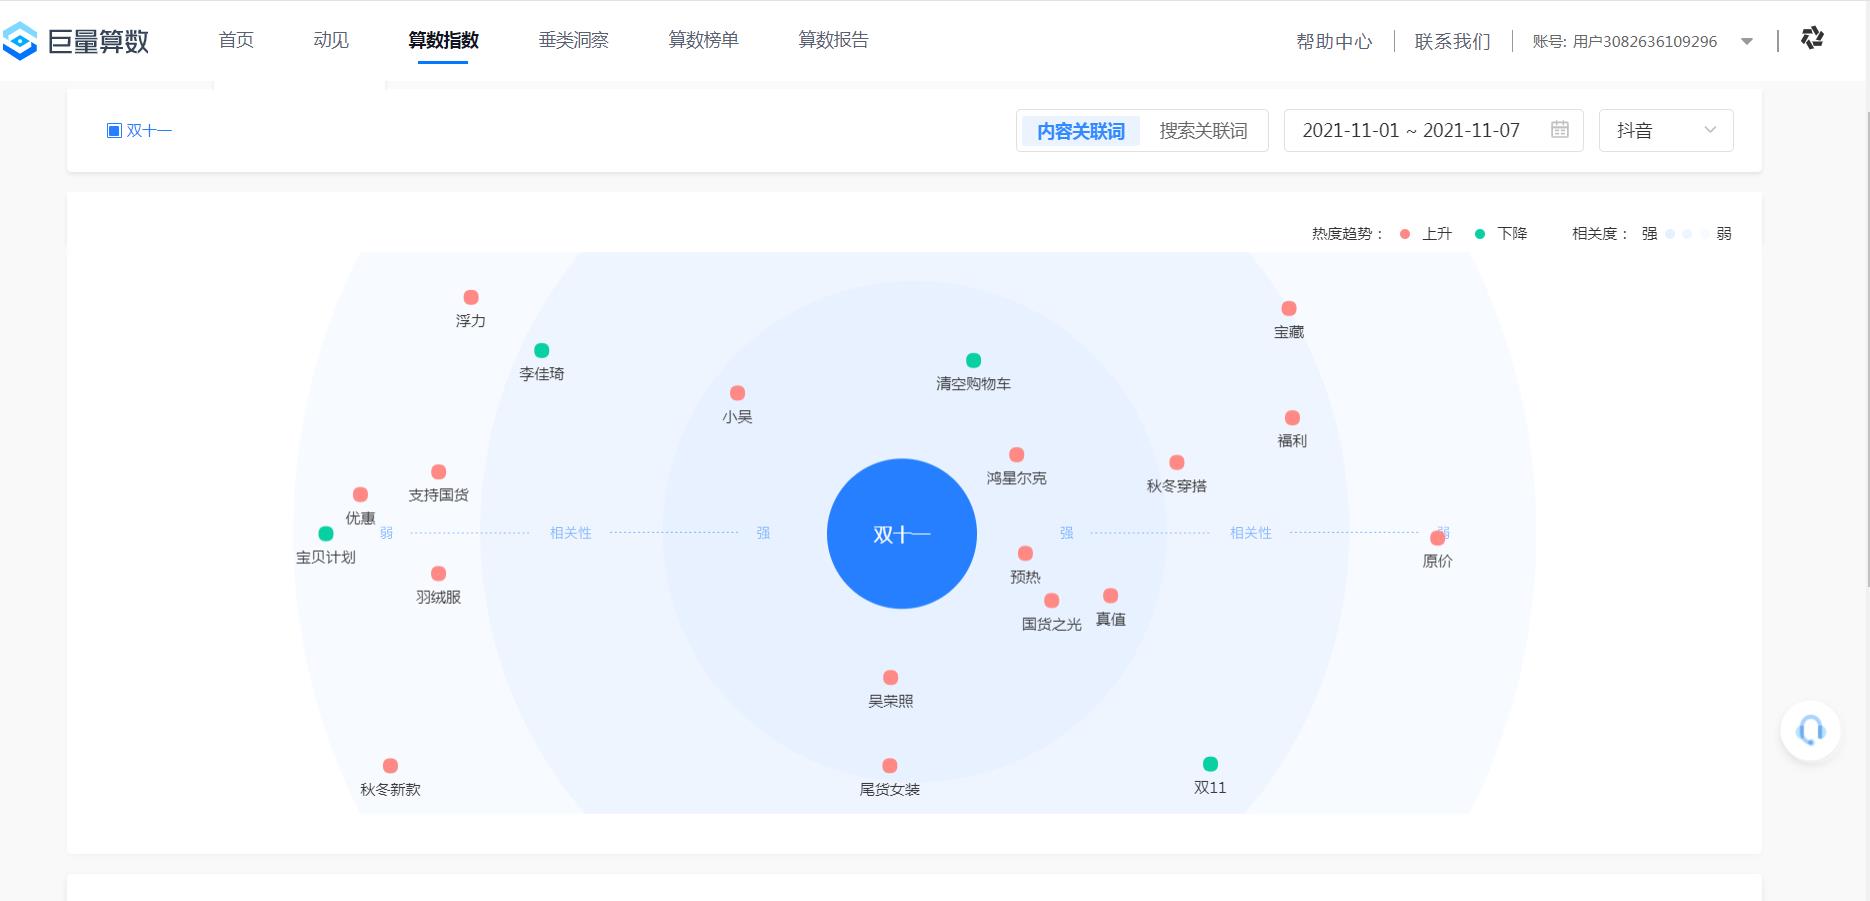Image resolution: width=1870 pixels, height=901 pixels.
Task: Click the pinwheel icon at top right
Action: [1812, 39]
